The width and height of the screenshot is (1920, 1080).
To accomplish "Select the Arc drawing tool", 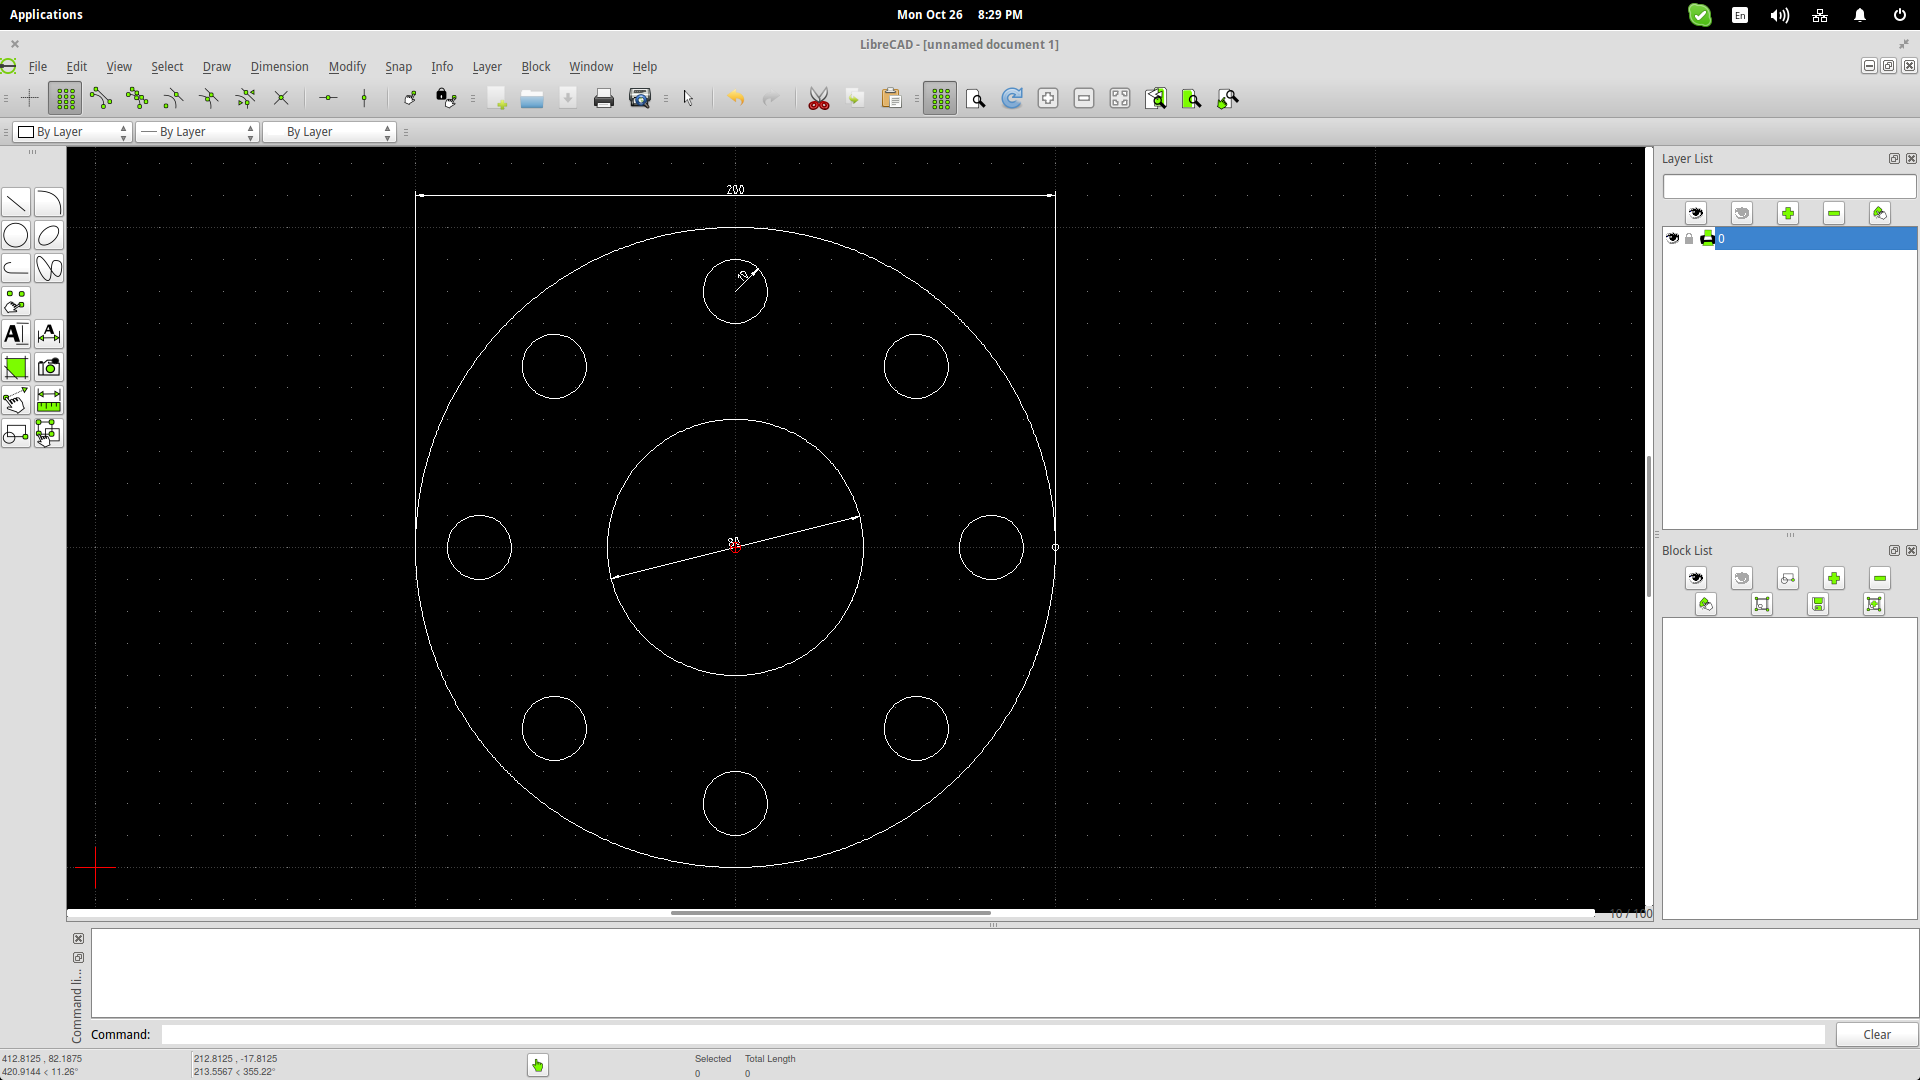I will tap(49, 203).
